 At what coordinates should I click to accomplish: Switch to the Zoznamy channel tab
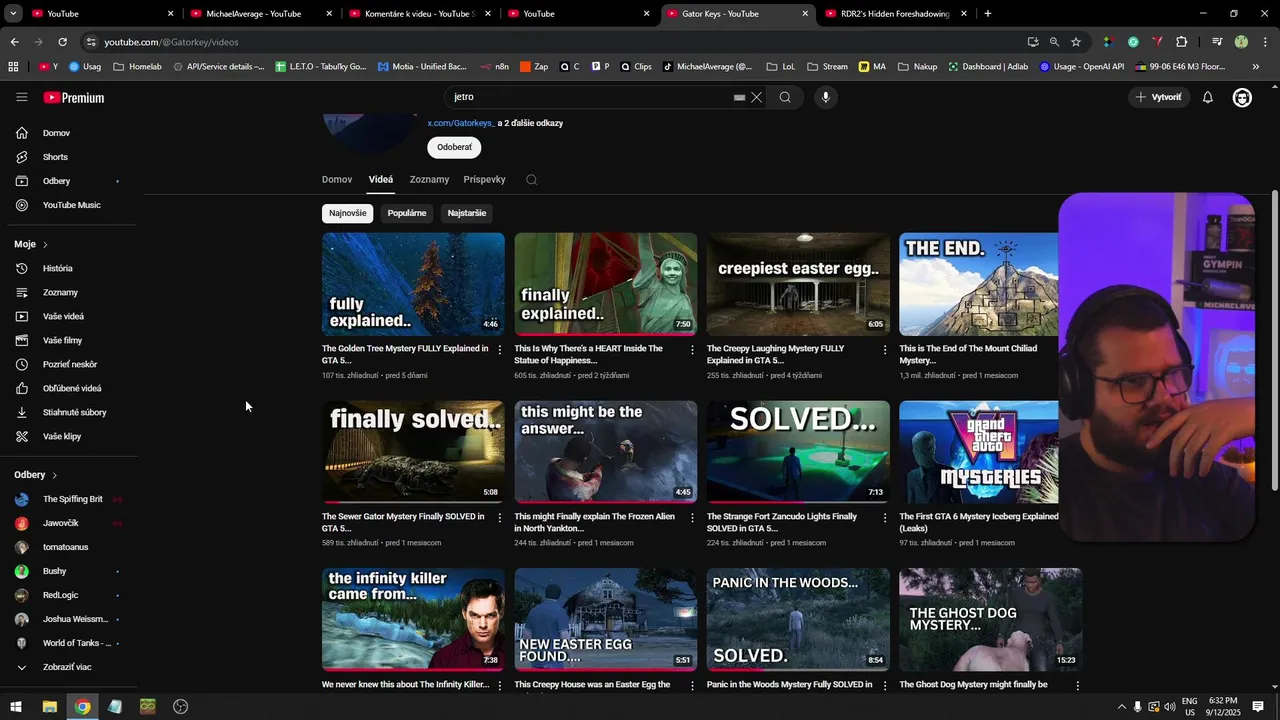[x=429, y=180]
